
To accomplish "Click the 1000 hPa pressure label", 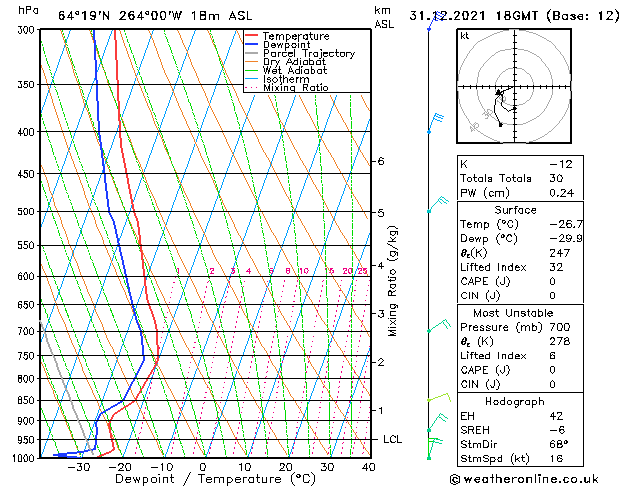I will point(25,458).
